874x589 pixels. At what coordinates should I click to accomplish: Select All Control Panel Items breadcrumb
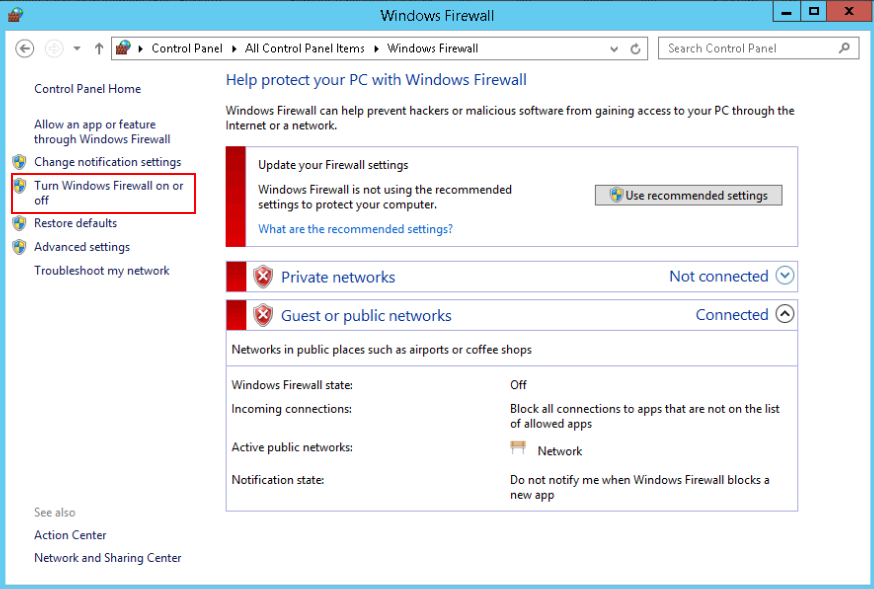click(304, 48)
